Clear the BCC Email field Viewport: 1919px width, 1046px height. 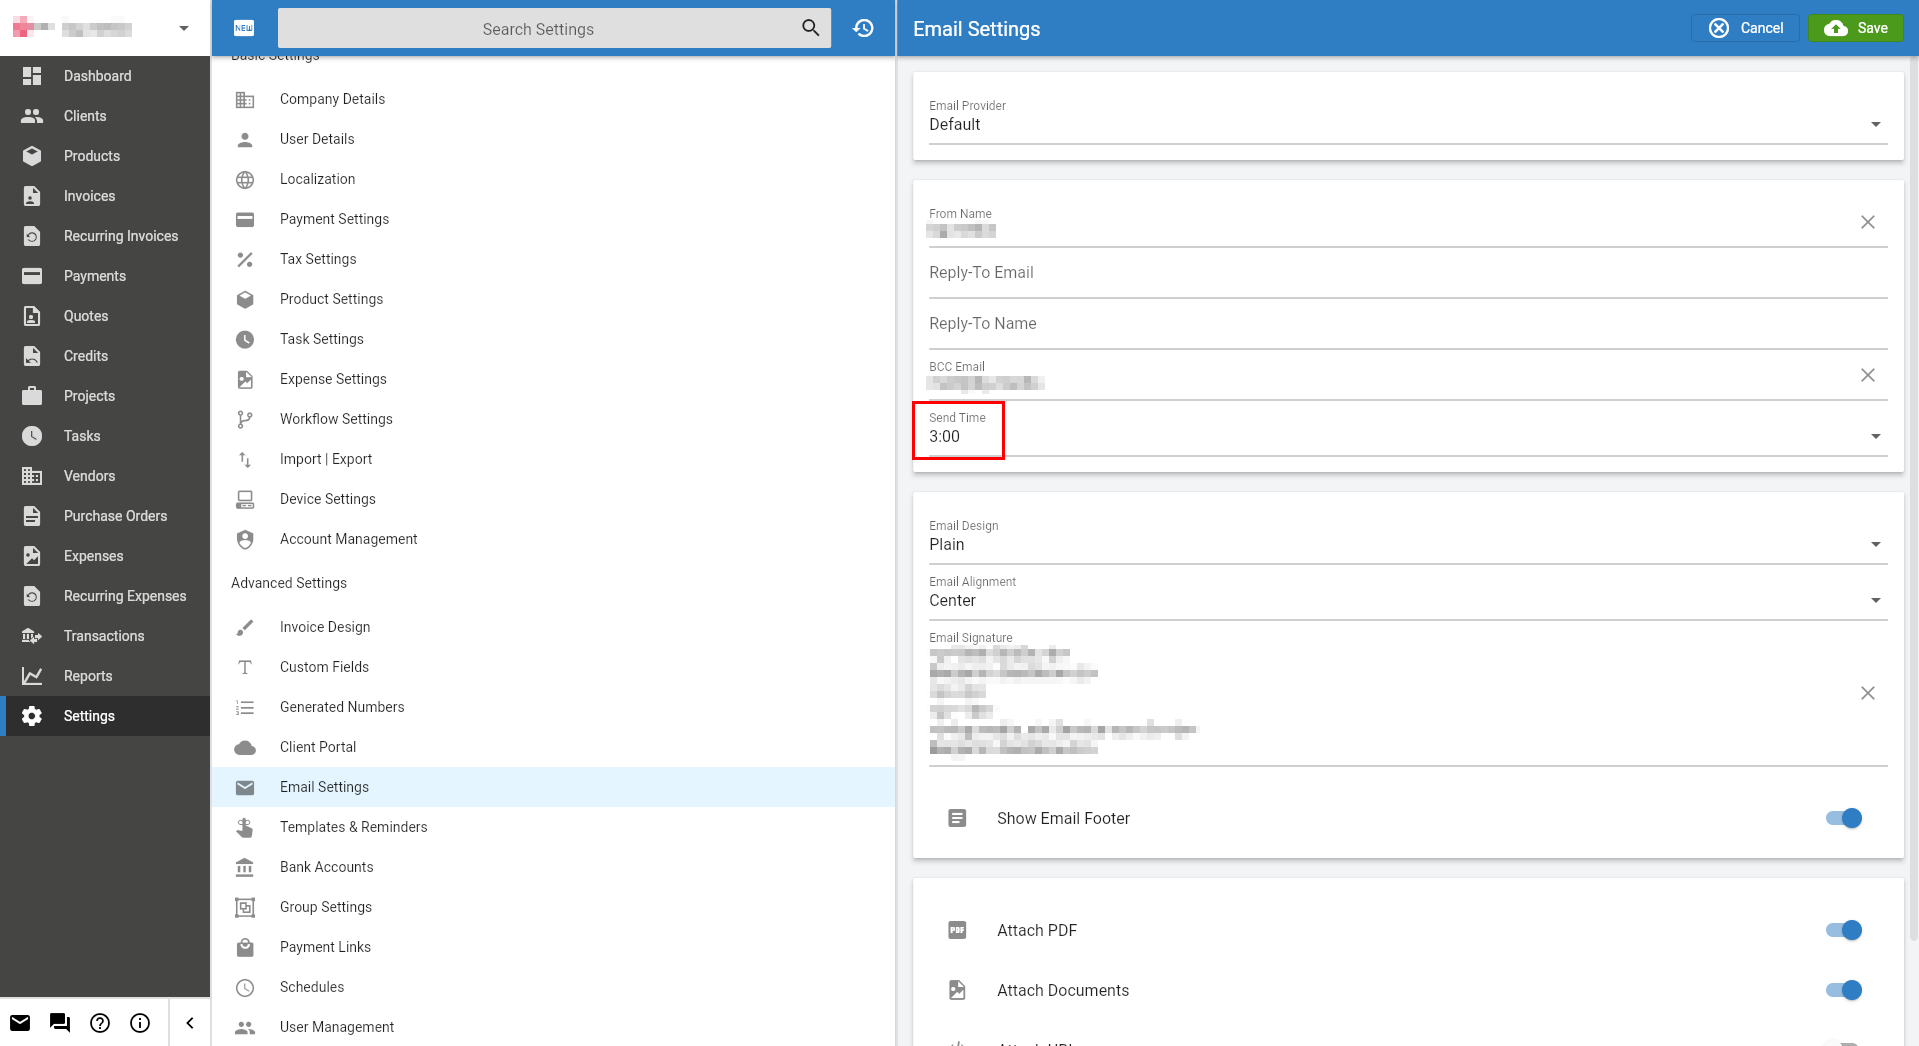click(x=1867, y=375)
